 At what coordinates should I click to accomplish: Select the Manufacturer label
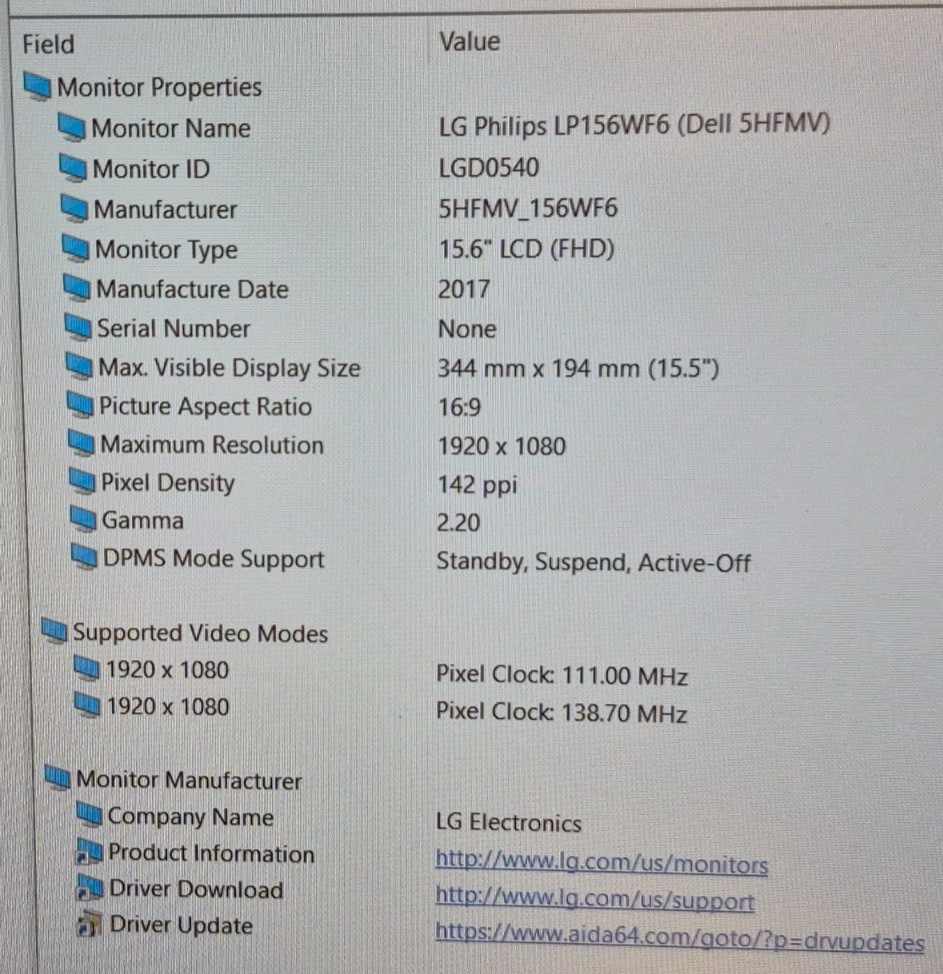(165, 209)
